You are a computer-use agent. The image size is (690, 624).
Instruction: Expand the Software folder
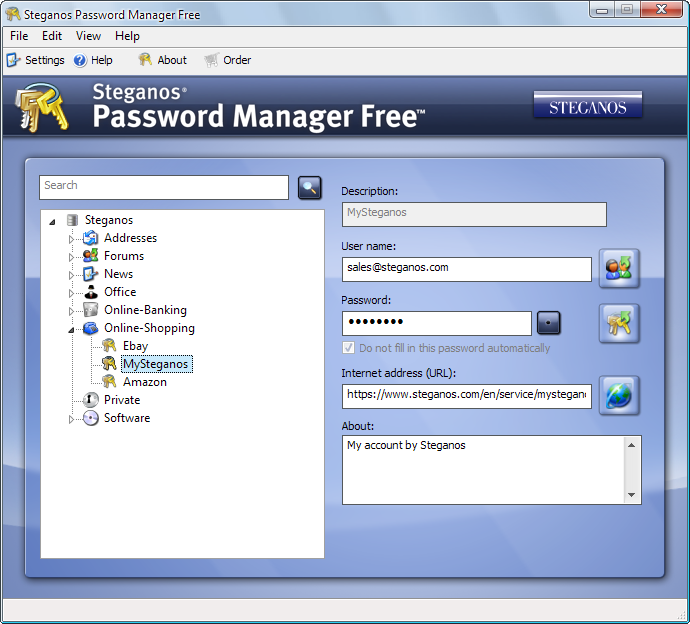point(71,419)
